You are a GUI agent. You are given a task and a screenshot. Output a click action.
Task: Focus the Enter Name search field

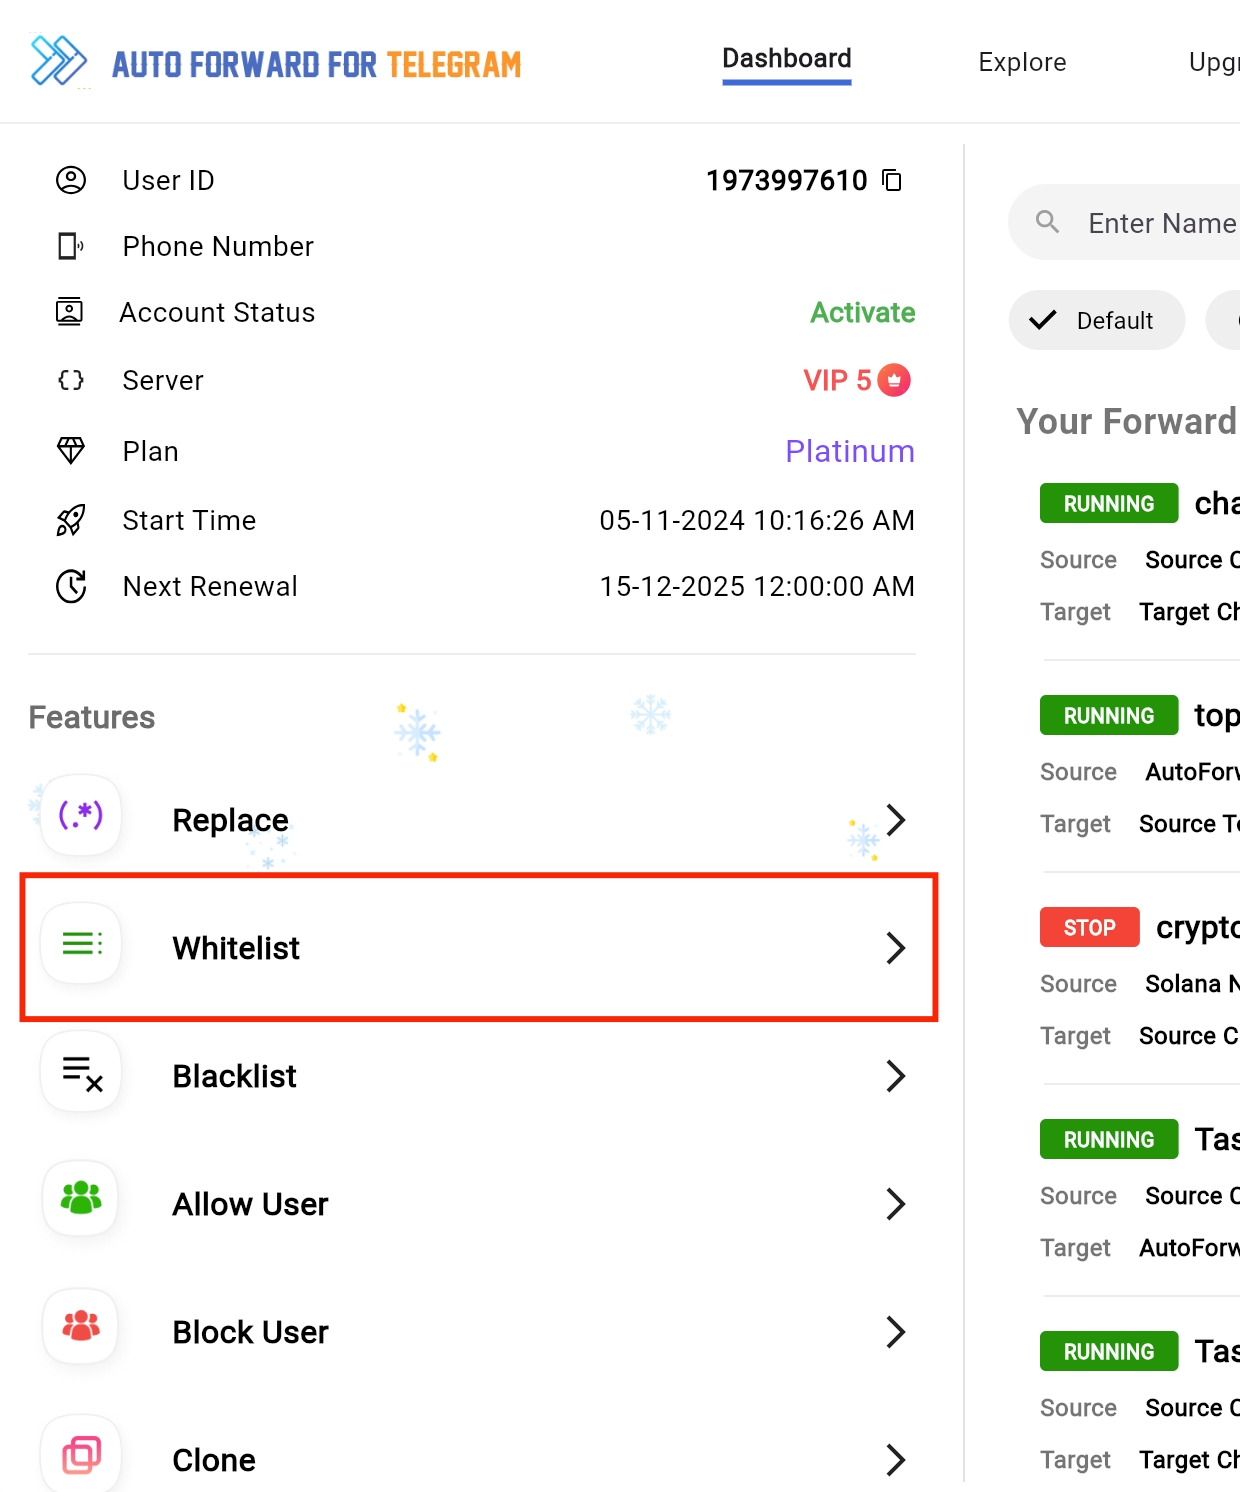(x=1160, y=223)
